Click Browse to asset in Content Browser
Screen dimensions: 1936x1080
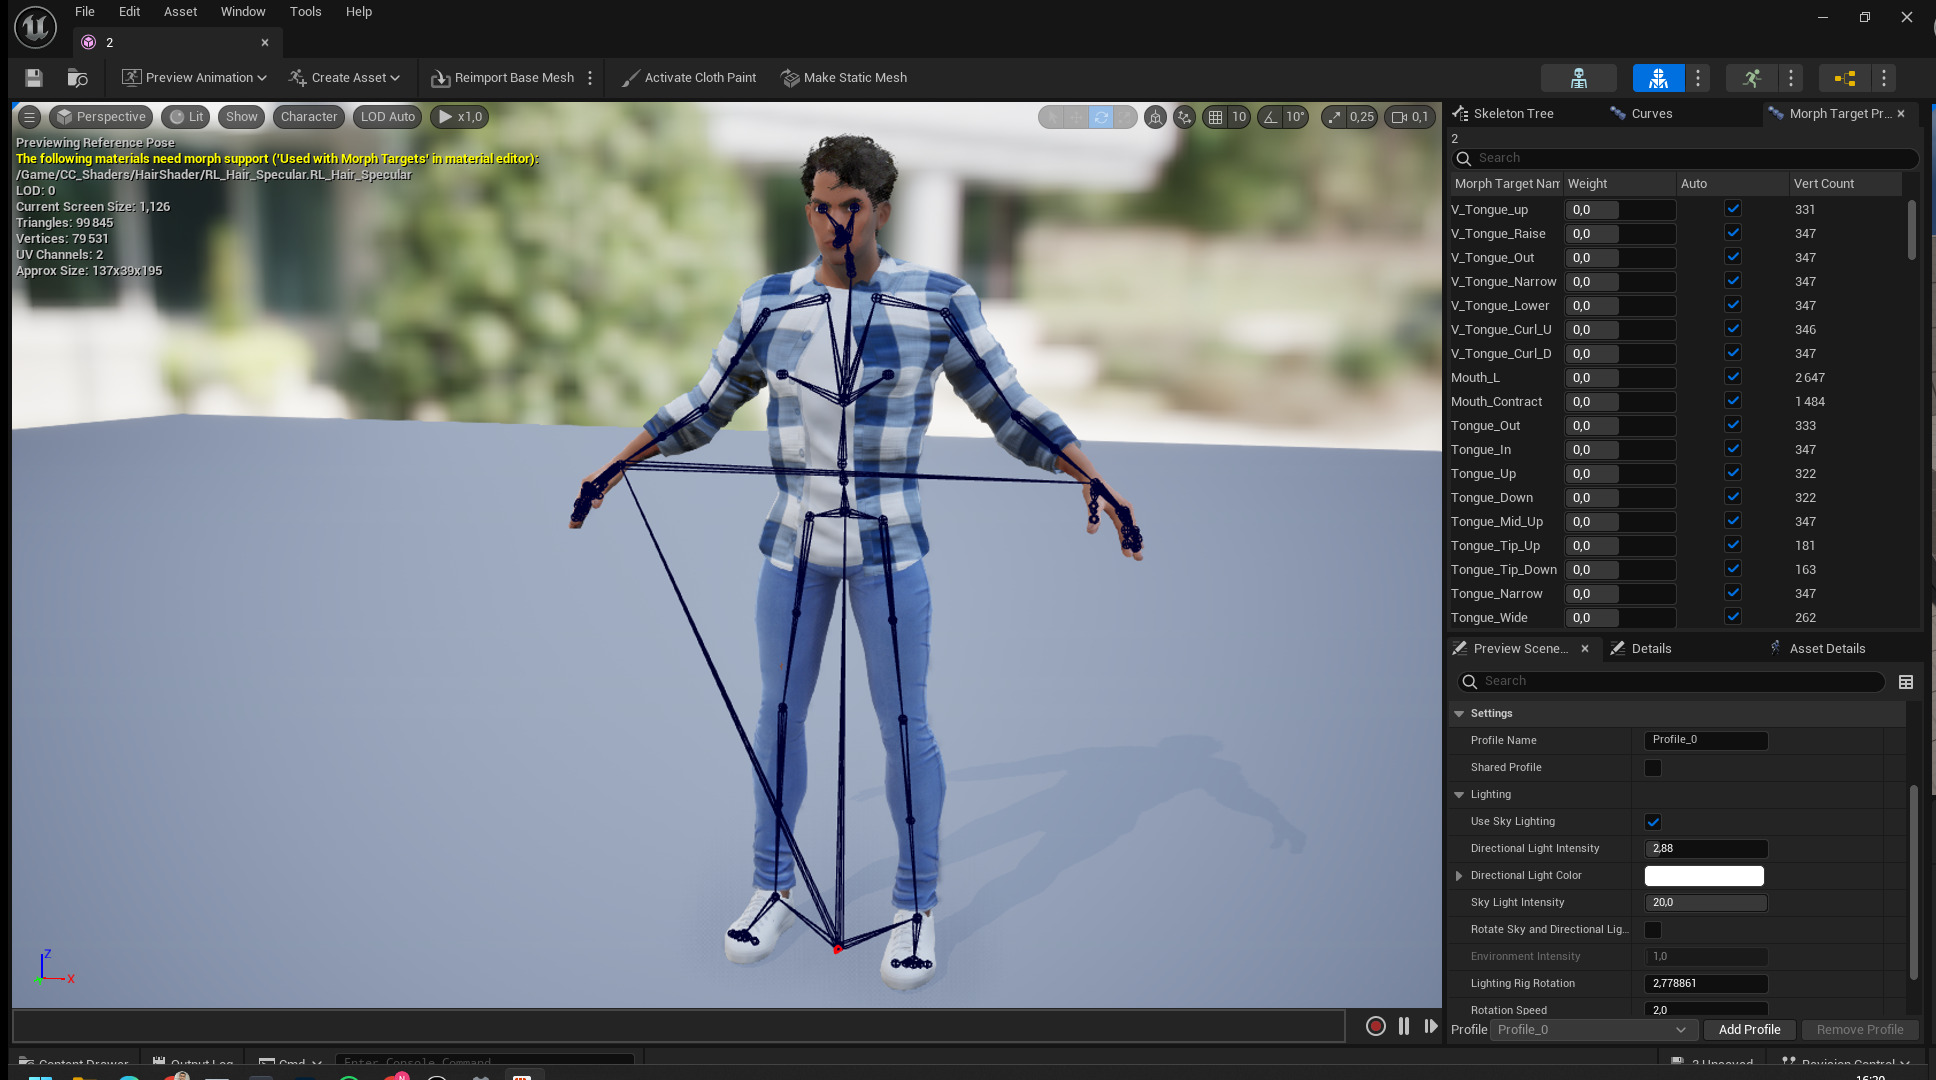(x=77, y=78)
